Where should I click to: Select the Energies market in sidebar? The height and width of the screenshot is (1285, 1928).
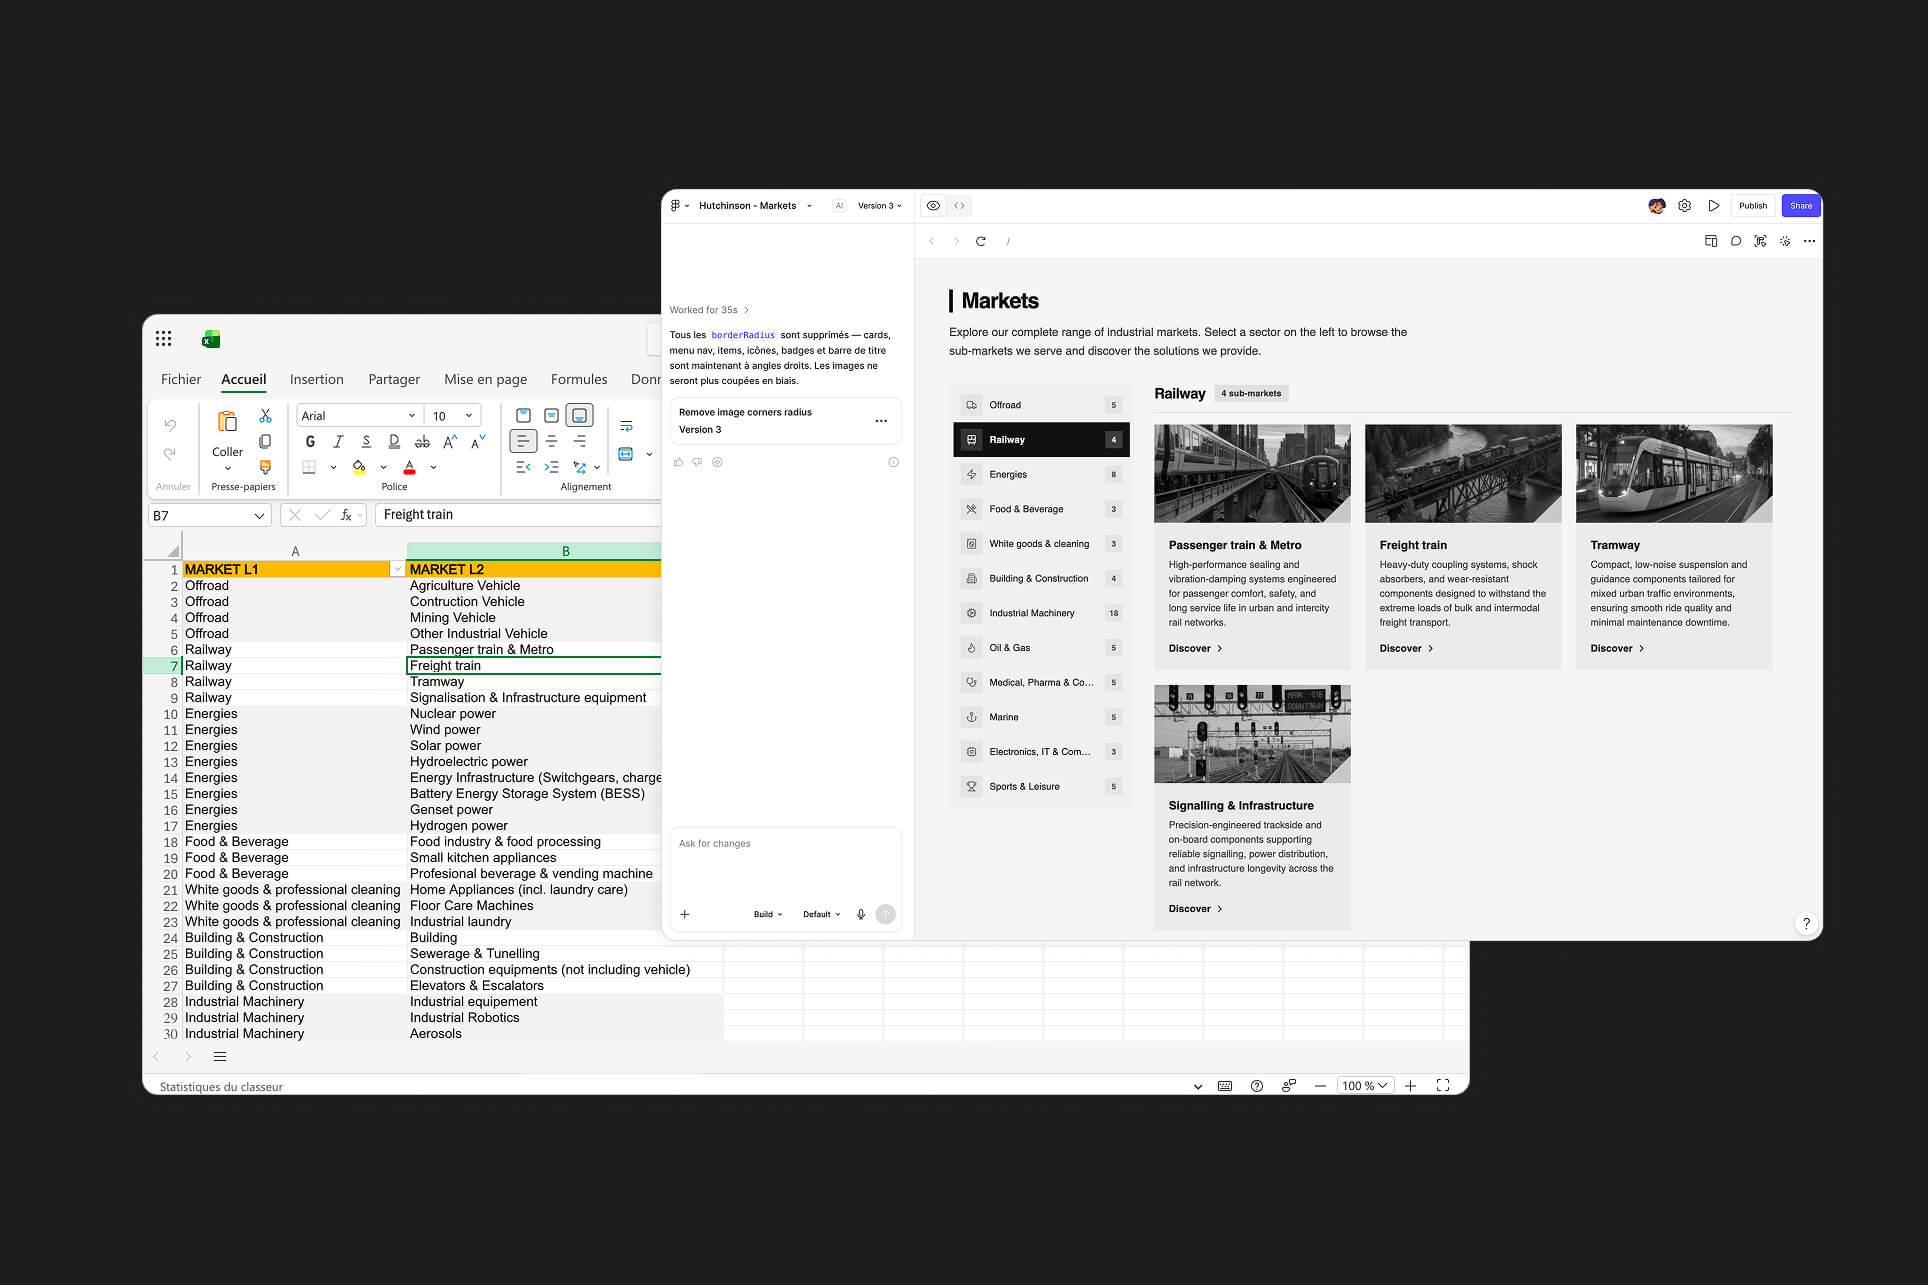pyautogui.click(x=1041, y=475)
